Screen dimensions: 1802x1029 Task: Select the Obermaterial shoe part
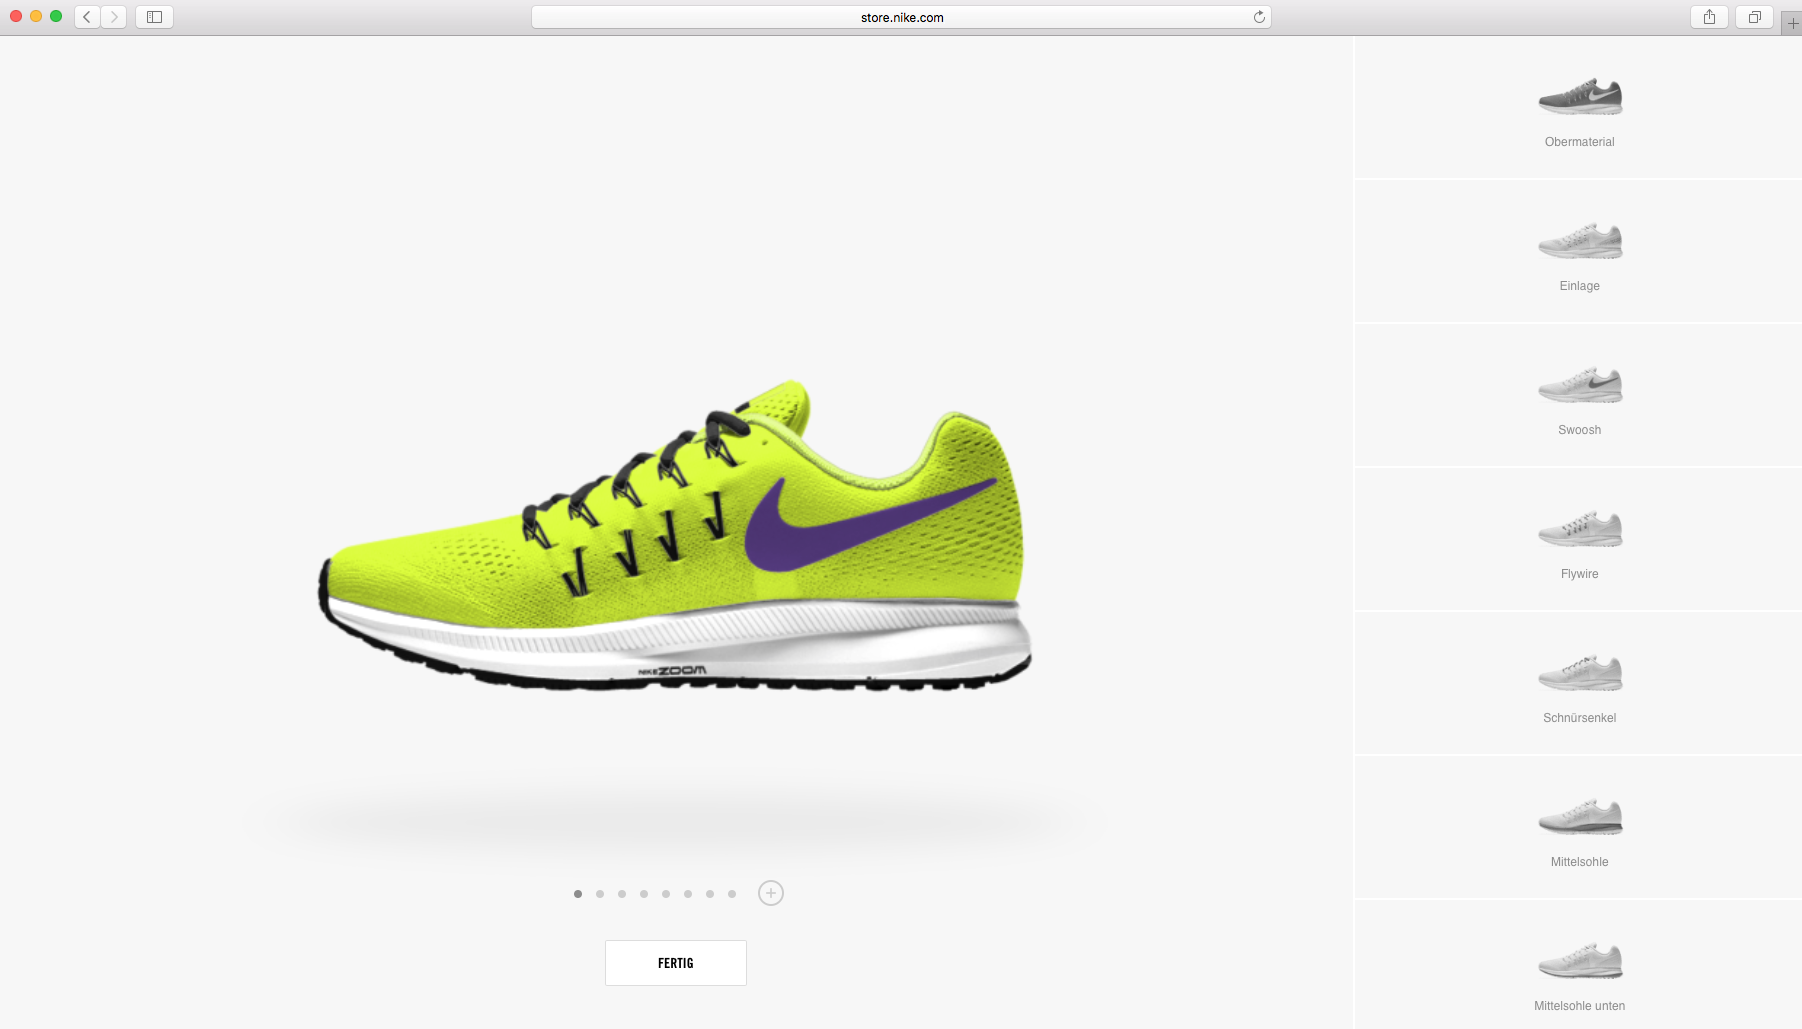pos(1579,108)
